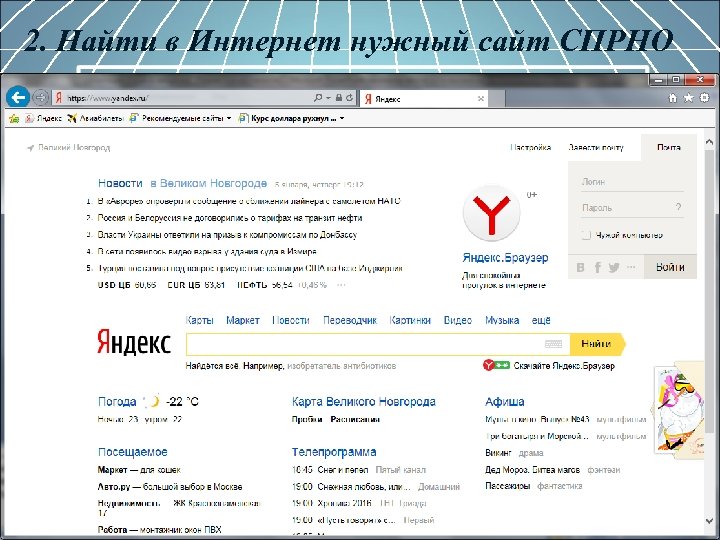Screen dimensions: 720x540
Task: Show more social login options ellipsis
Action: pos(631,267)
